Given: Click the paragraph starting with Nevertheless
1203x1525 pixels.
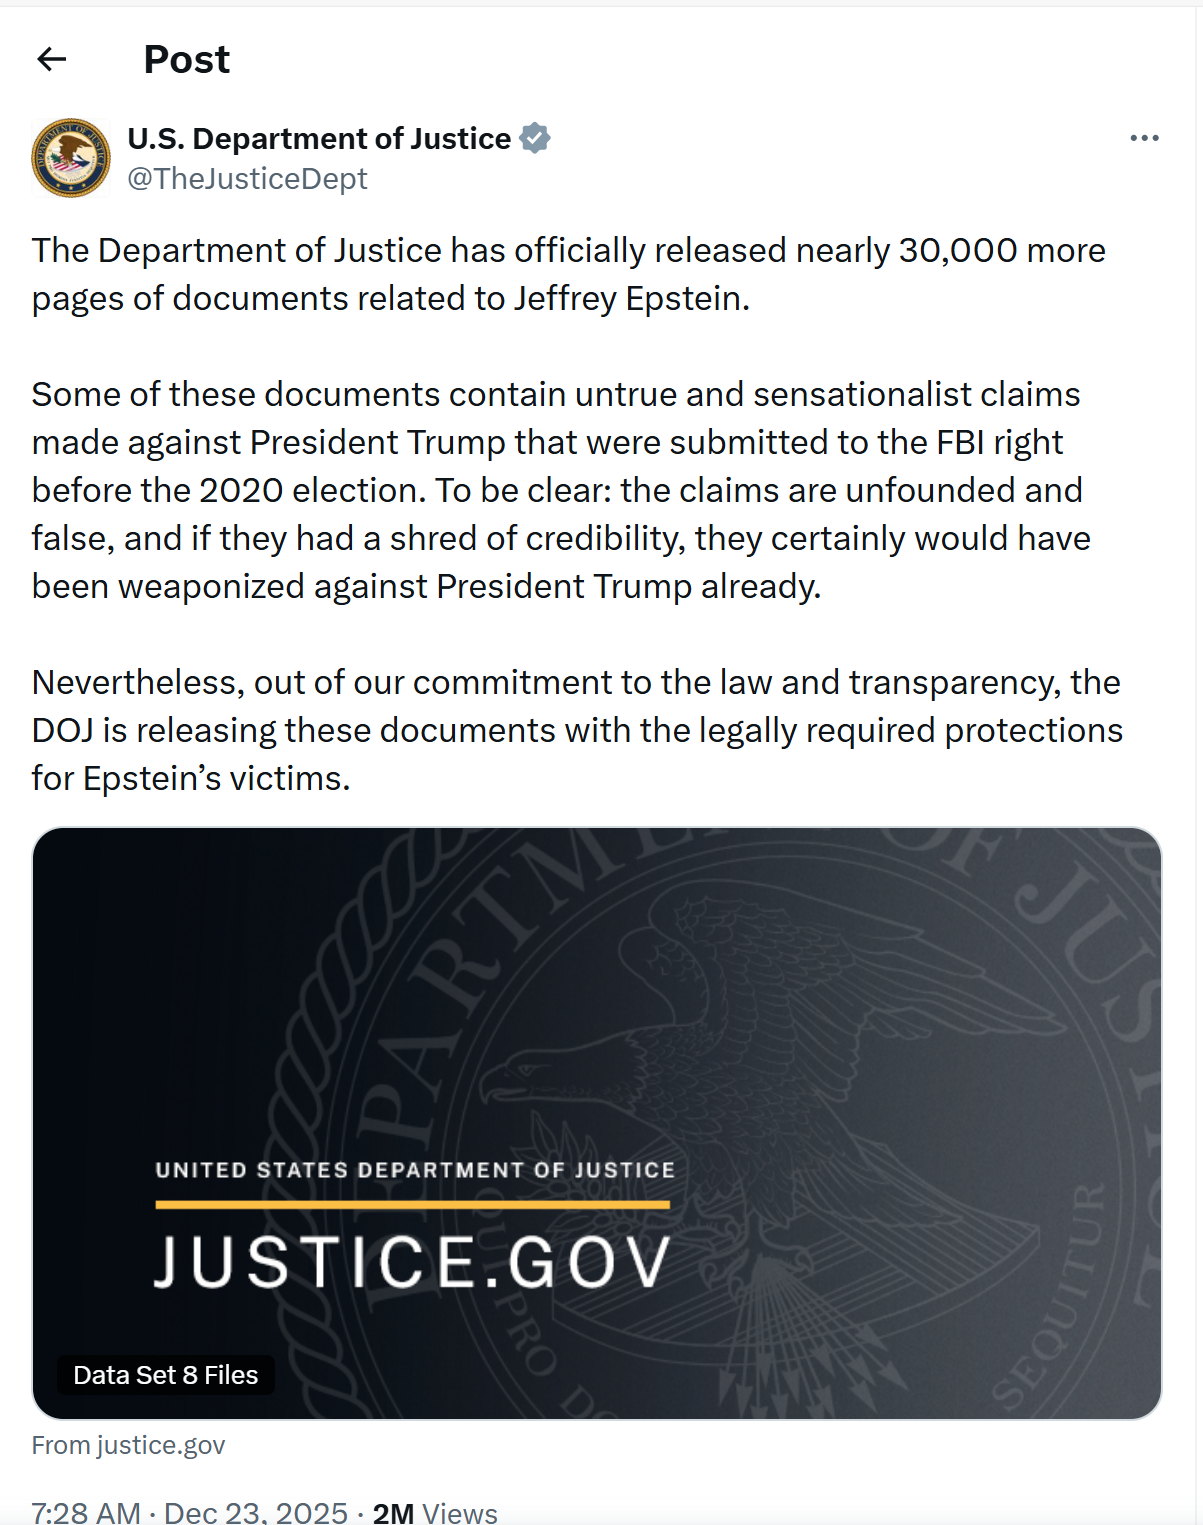Looking at the screenshot, I should coord(576,730).
